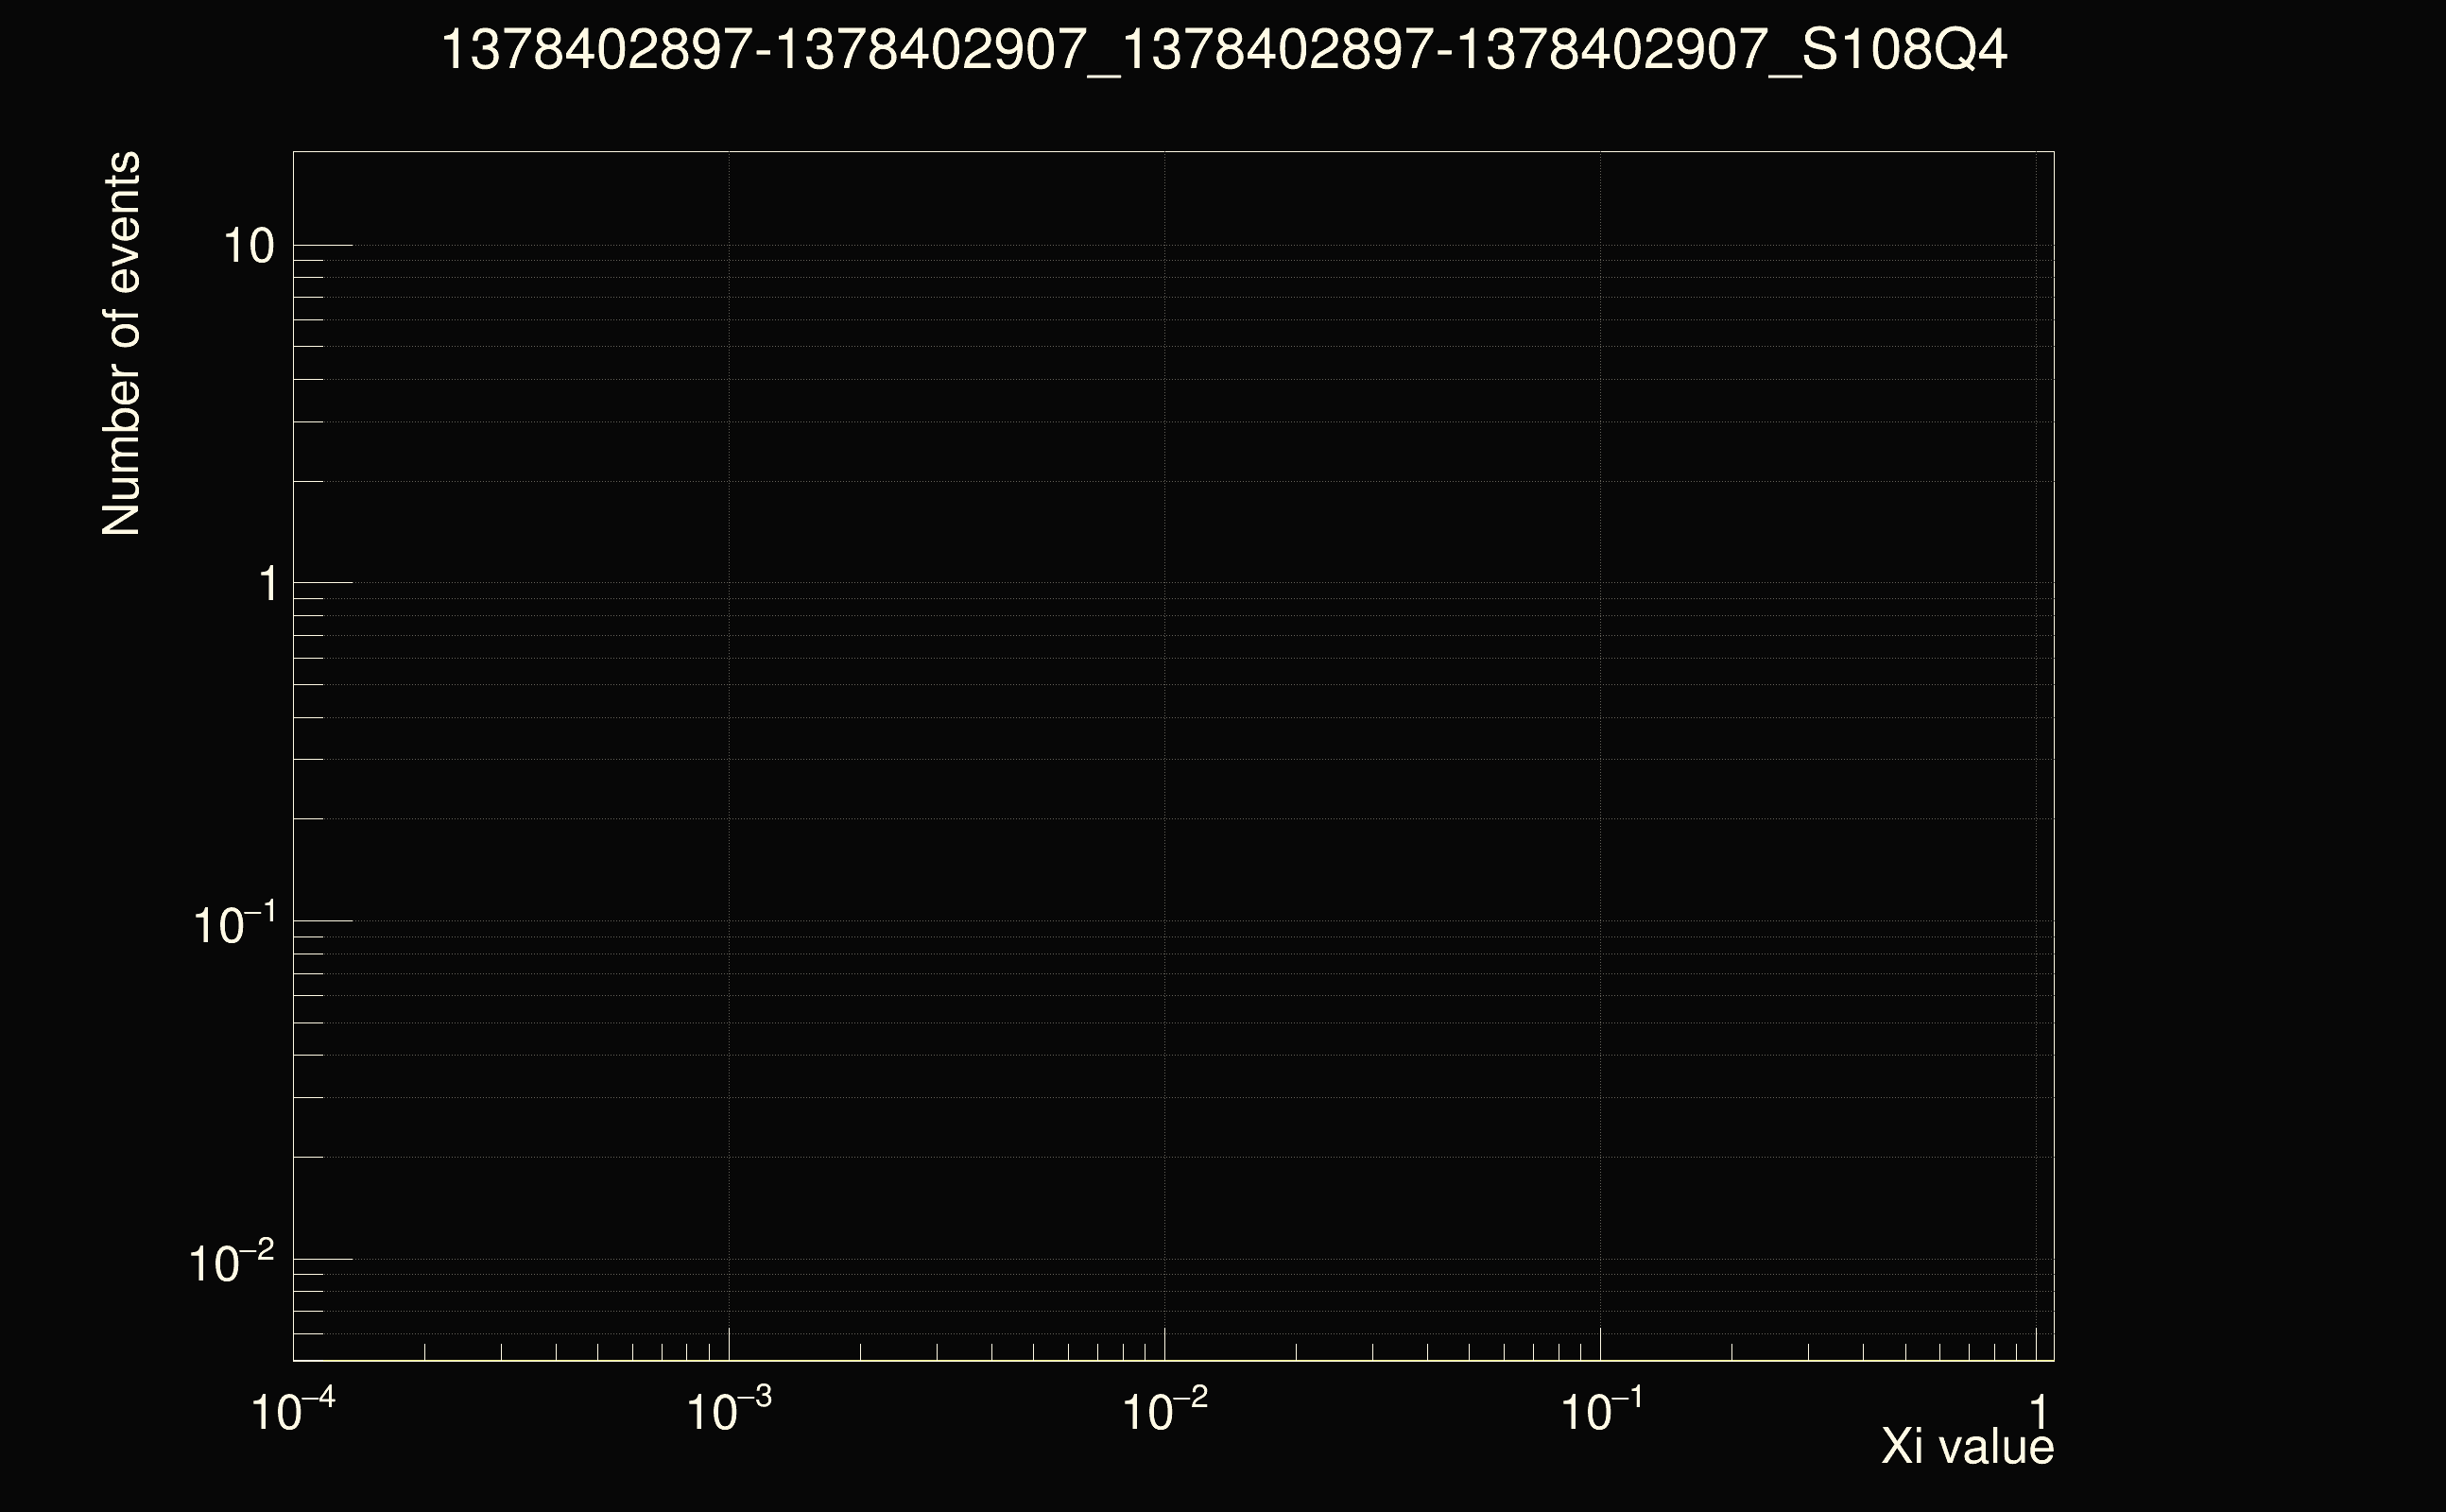Image resolution: width=2446 pixels, height=1512 pixels.
Task: Select the 'Xi value' x-axis label
Action: pyautogui.click(x=1967, y=1446)
